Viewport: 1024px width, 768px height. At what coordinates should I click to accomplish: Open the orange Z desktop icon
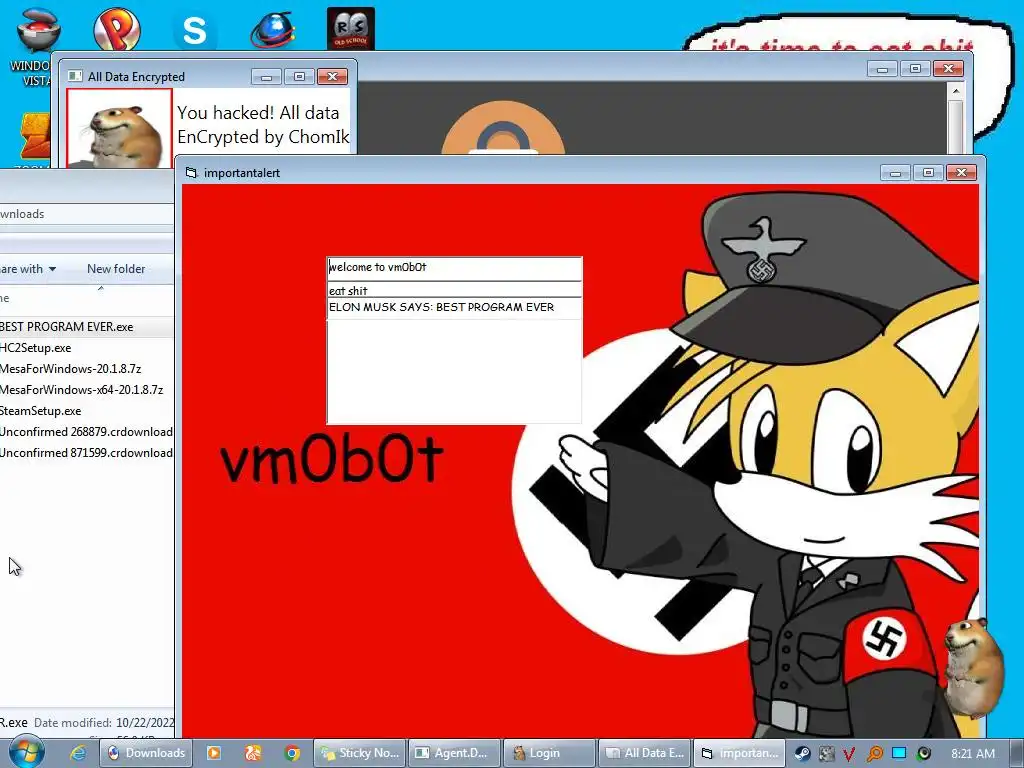click(x=35, y=136)
